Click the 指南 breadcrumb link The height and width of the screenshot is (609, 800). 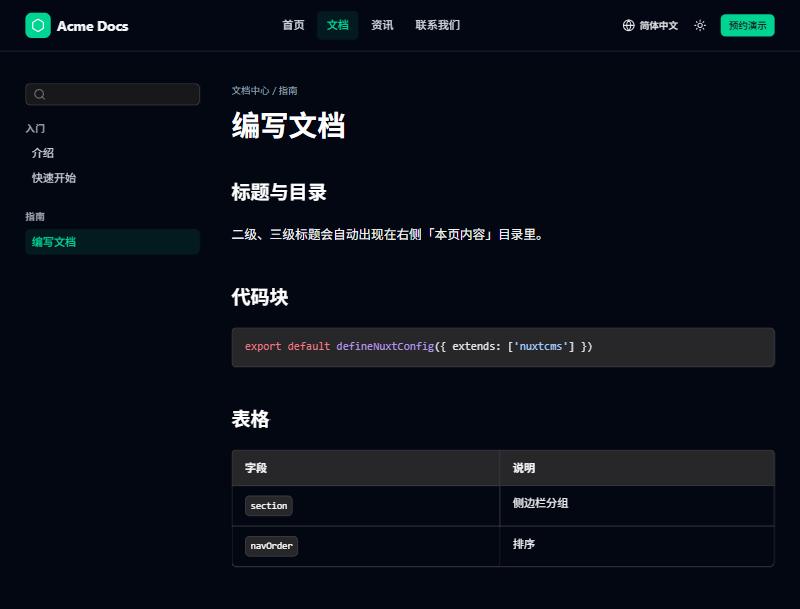pos(288,91)
